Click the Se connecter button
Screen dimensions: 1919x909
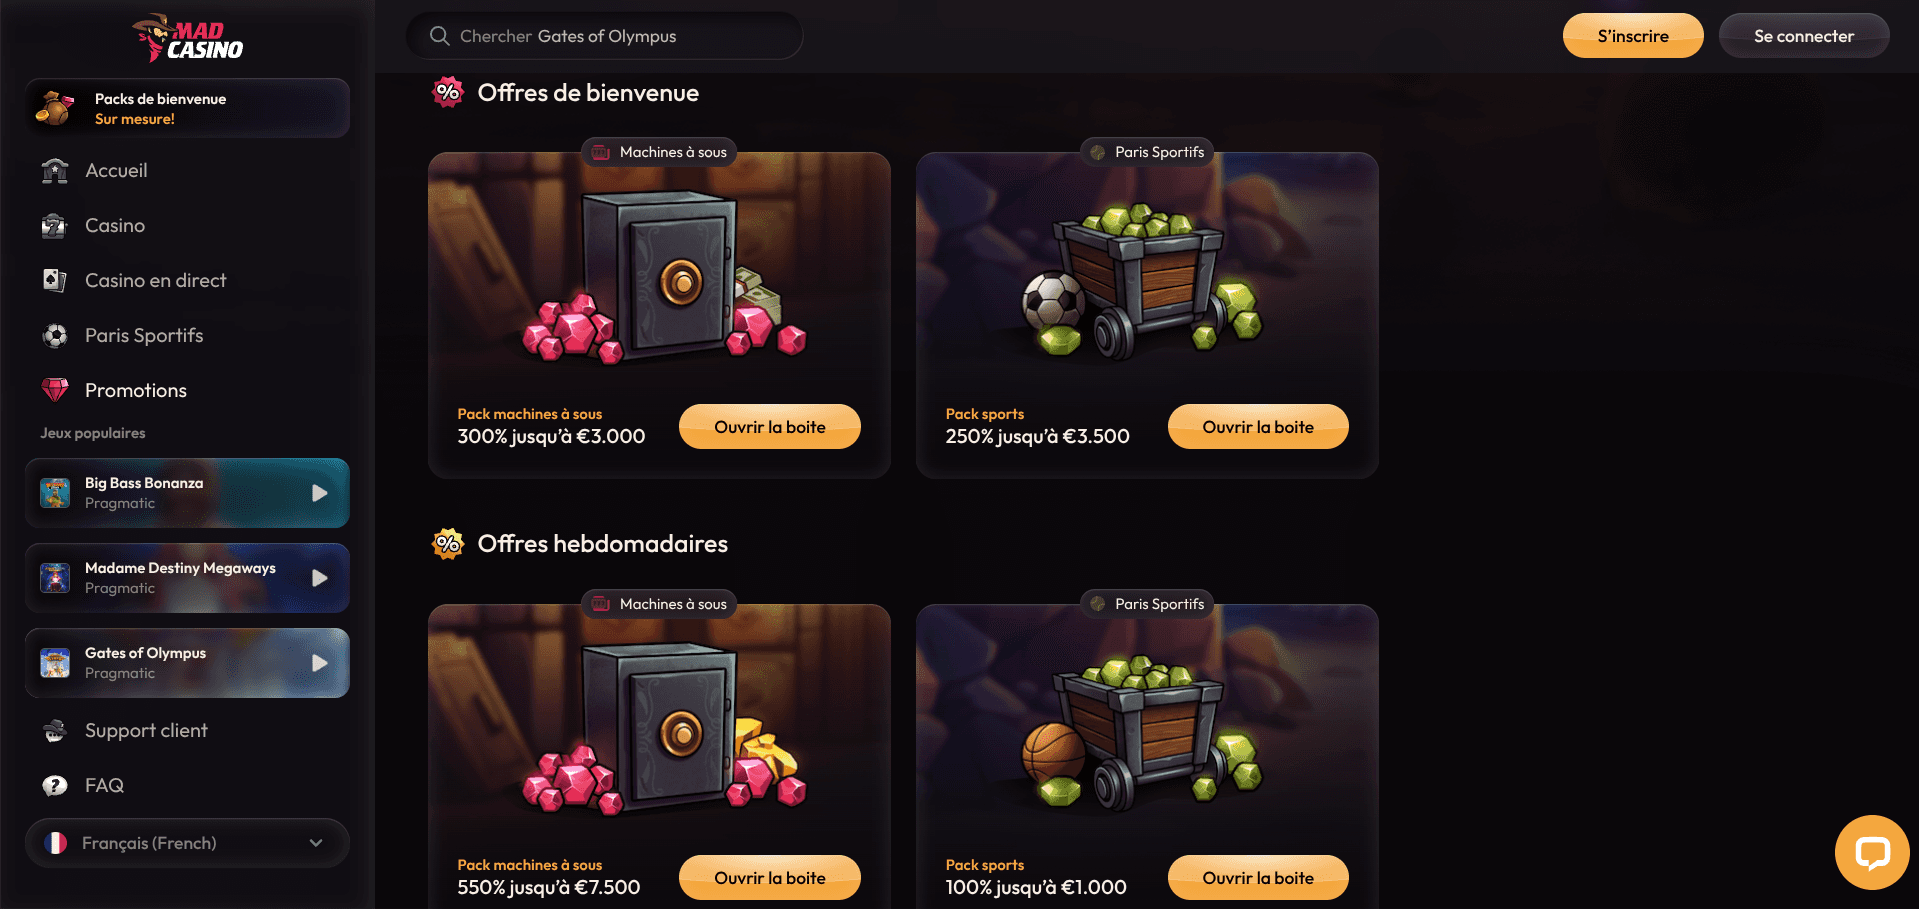[x=1804, y=36]
